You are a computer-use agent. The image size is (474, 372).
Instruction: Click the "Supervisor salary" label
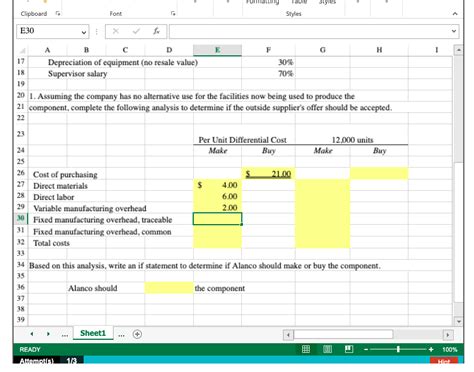[x=77, y=74]
